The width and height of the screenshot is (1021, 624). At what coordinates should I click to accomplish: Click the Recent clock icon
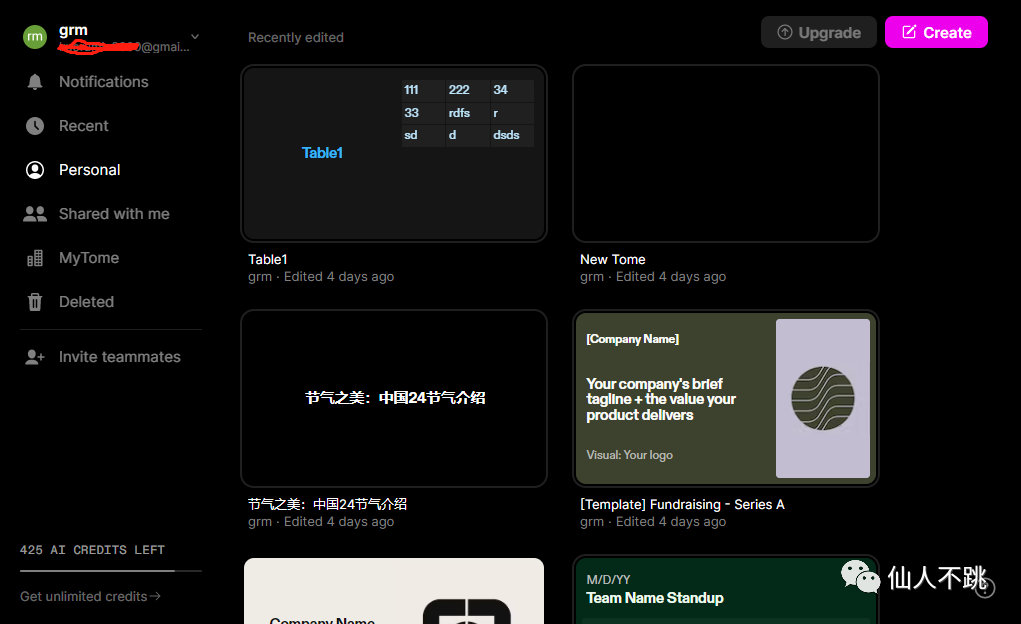pyautogui.click(x=35, y=126)
